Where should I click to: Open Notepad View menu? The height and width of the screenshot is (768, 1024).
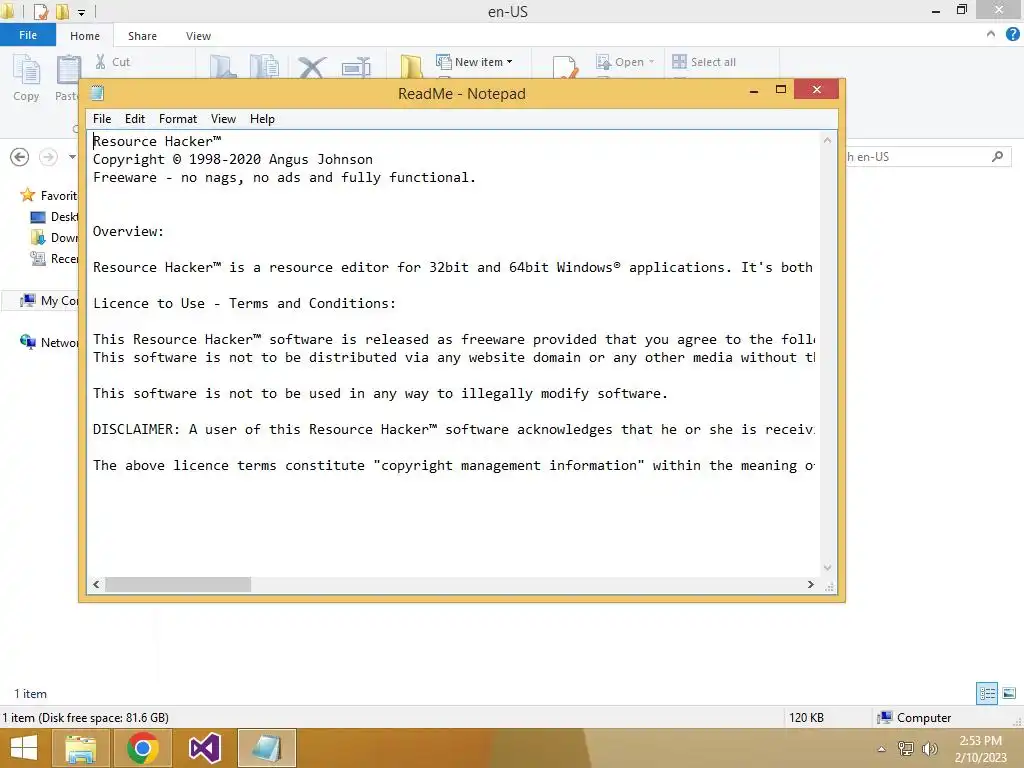coord(223,119)
